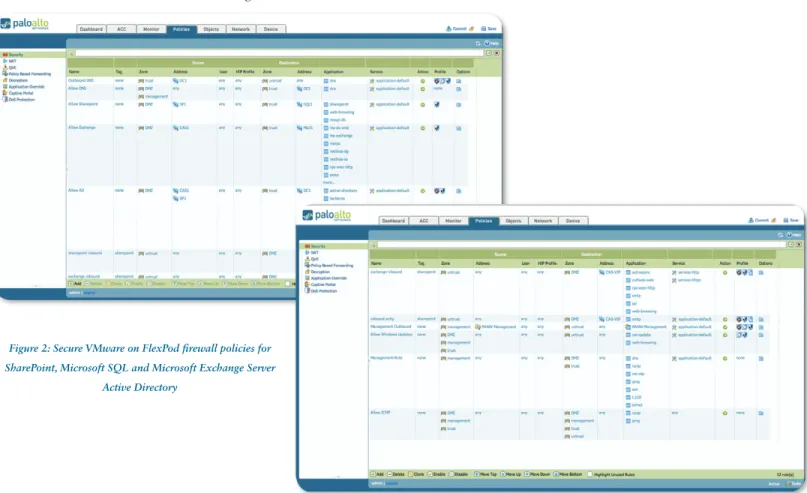807x493 pixels.
Task: Open Decryption policies in front window
Action: coord(317,272)
